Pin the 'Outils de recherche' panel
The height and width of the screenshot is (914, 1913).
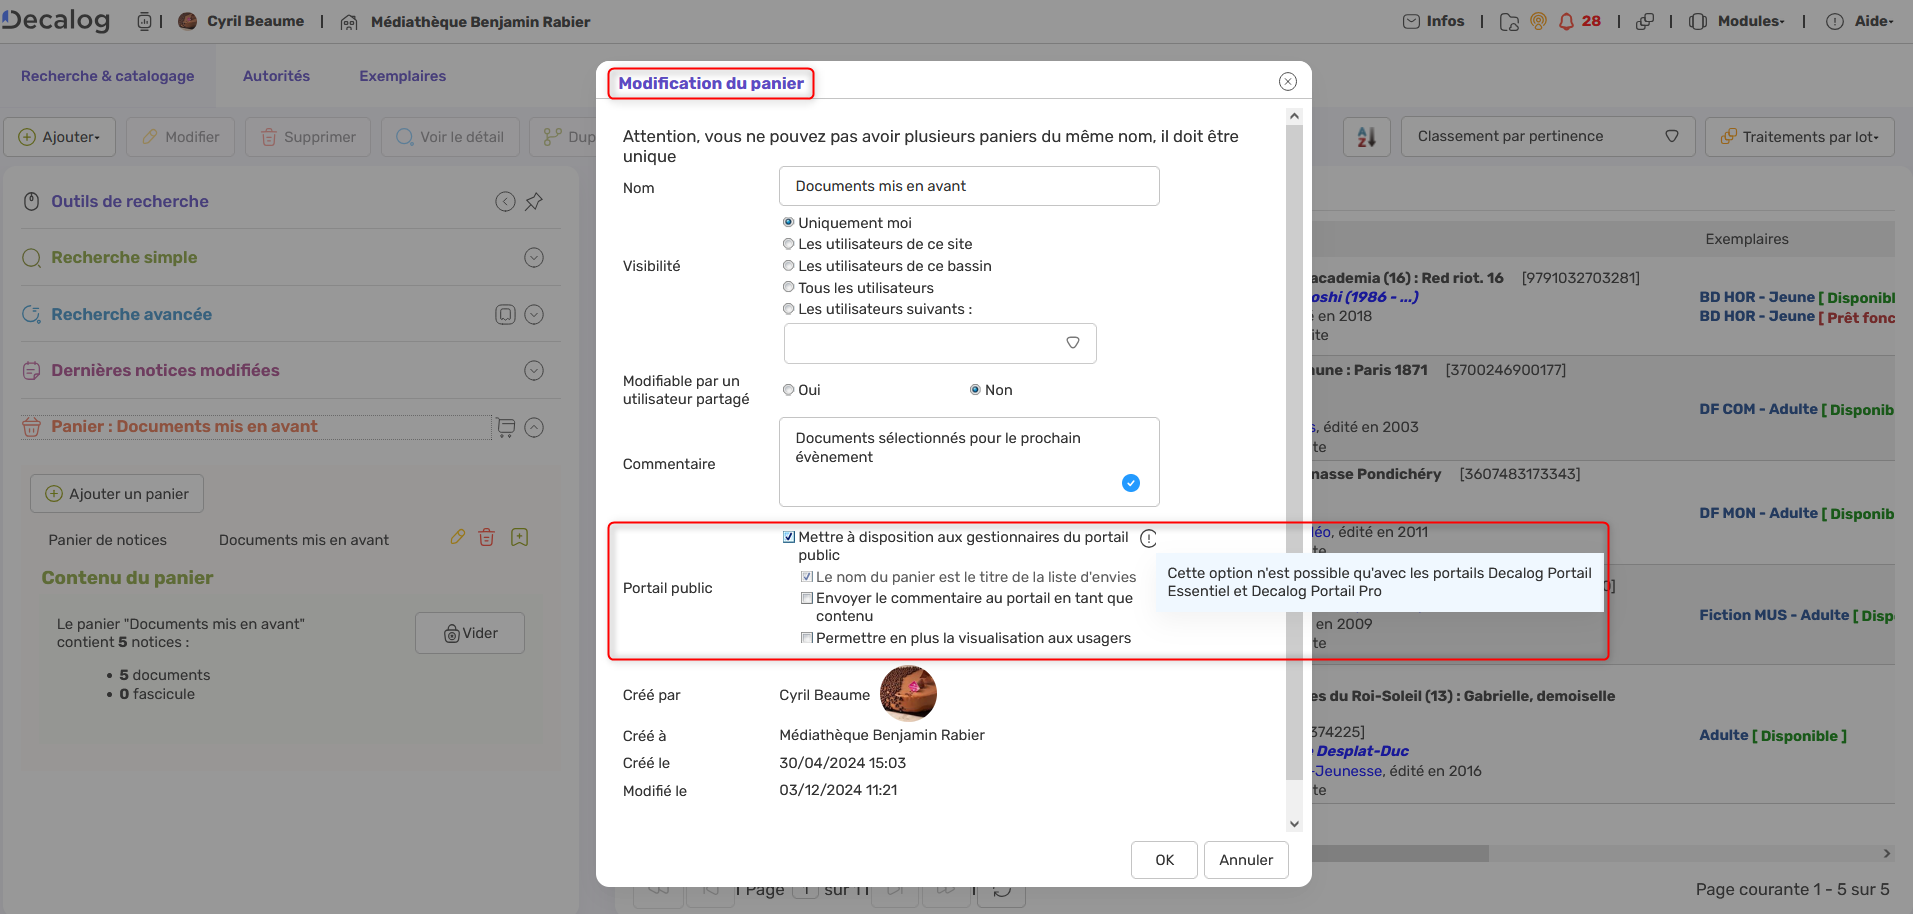tap(535, 201)
